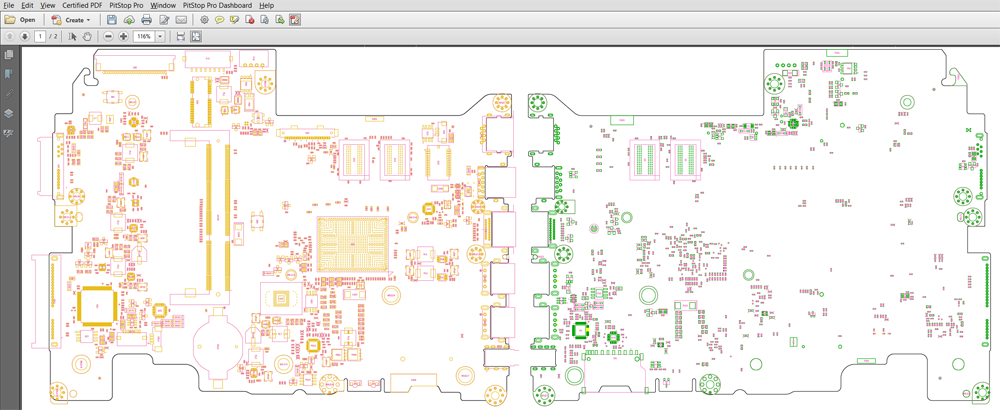Open the Certified PDF menu
Screen dimensions: 1000x410
point(82,5)
